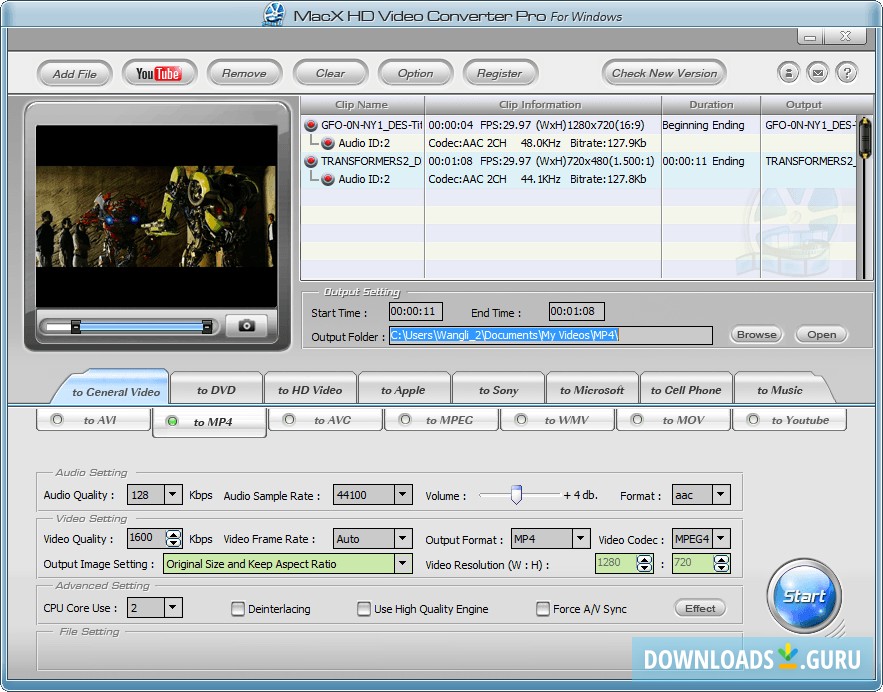Switch to the to DVD tab
883x692 pixels.
214,388
